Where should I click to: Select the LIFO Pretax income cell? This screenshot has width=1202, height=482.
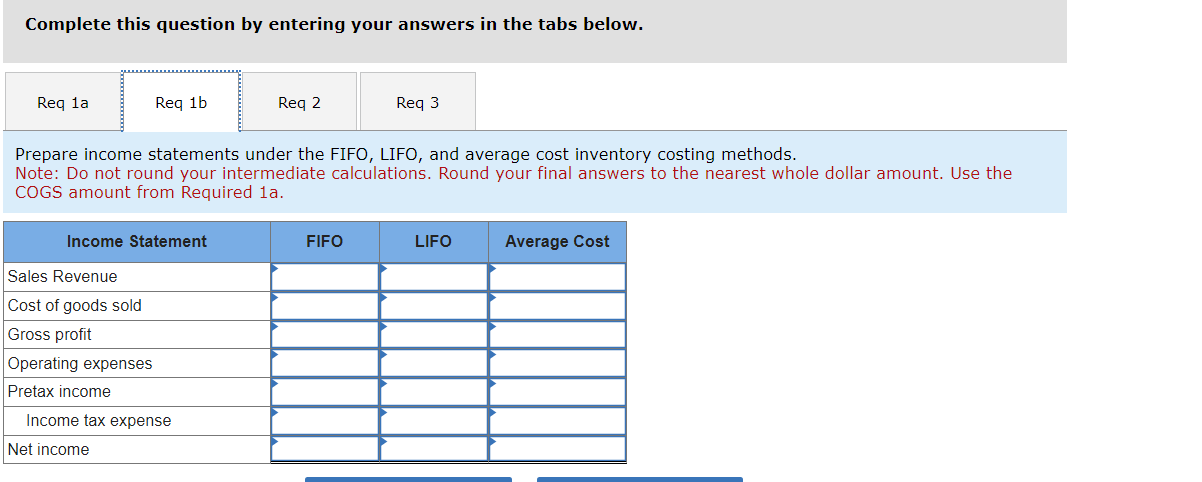click(434, 392)
